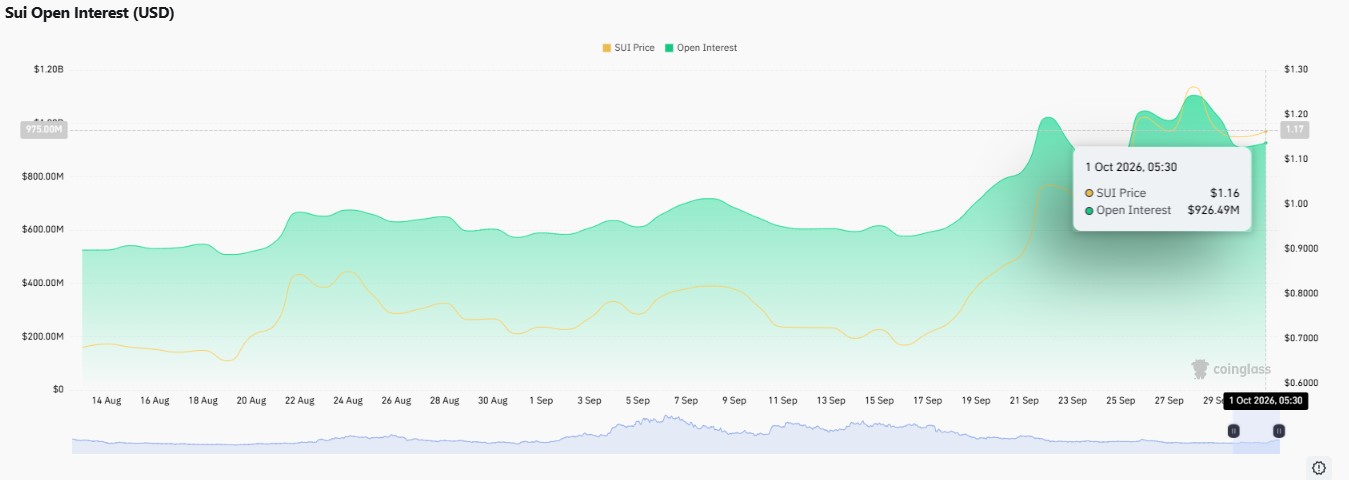Click the $926.49M Open Interest tooltip value

point(1213,210)
